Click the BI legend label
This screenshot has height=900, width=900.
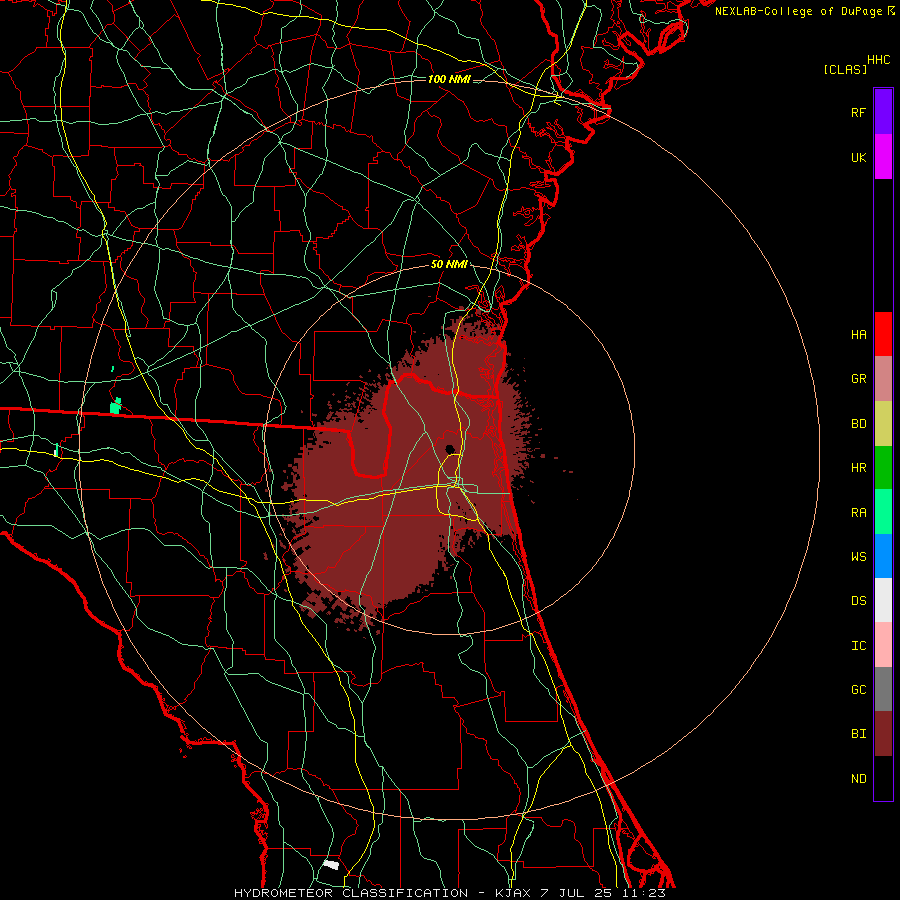(858, 734)
